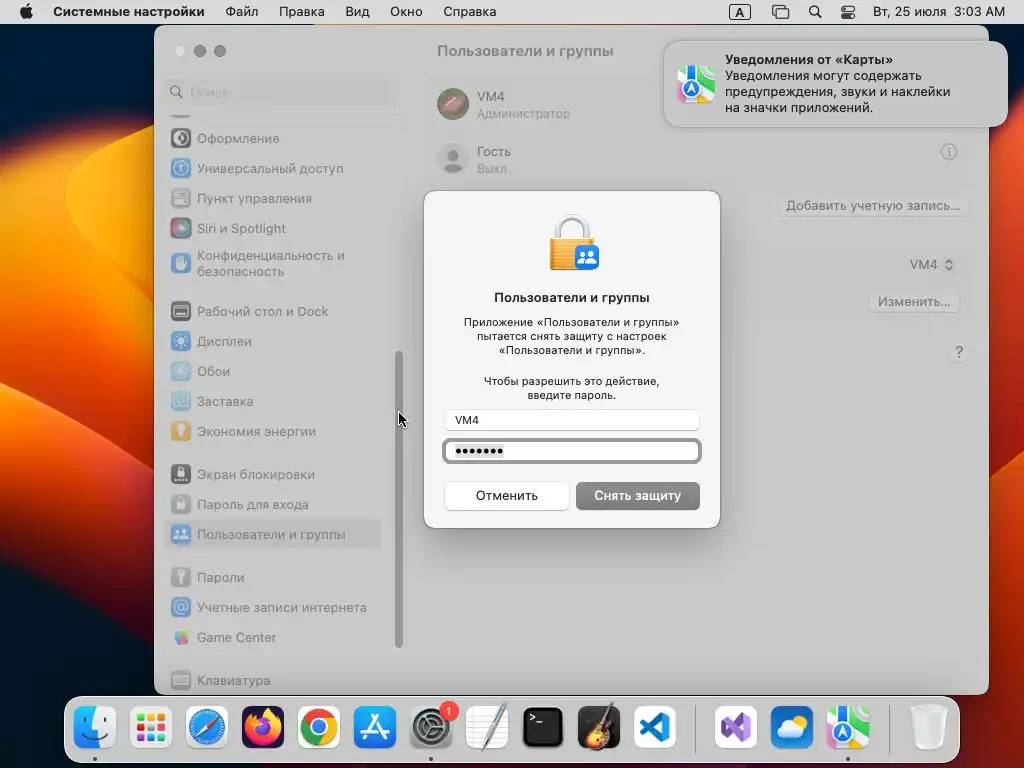Open Terminal from the Dock
The width and height of the screenshot is (1024, 768).
pyautogui.click(x=543, y=727)
